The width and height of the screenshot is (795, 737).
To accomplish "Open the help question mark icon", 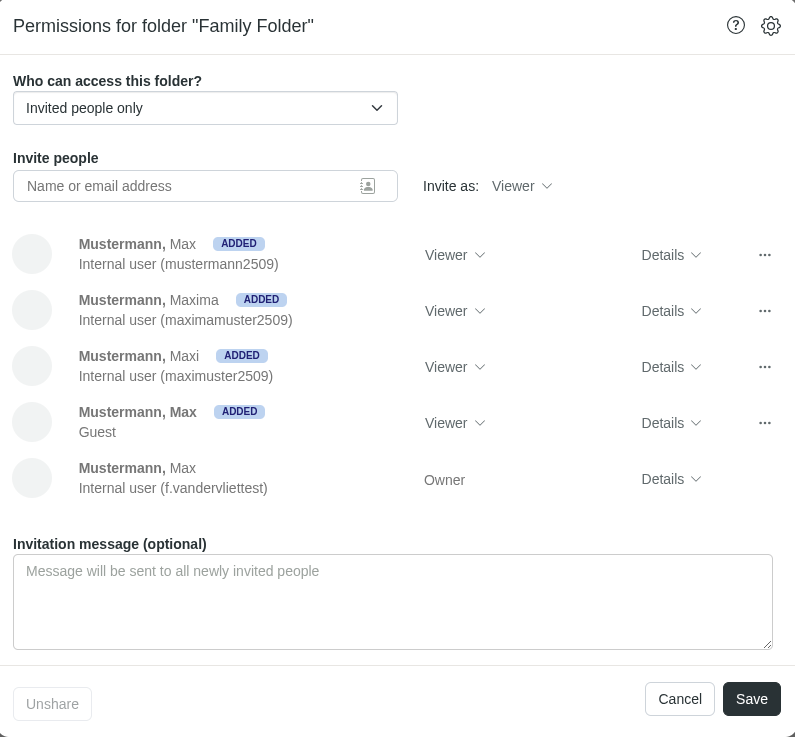I will [x=736, y=26].
